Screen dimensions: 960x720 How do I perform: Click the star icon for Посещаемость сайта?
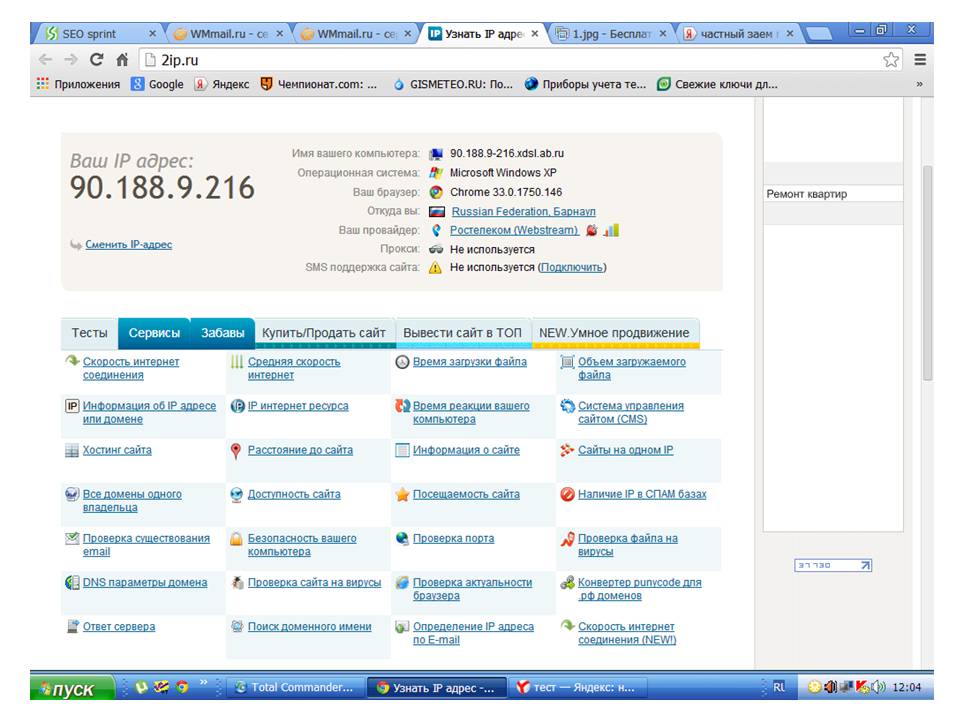pyautogui.click(x=402, y=494)
